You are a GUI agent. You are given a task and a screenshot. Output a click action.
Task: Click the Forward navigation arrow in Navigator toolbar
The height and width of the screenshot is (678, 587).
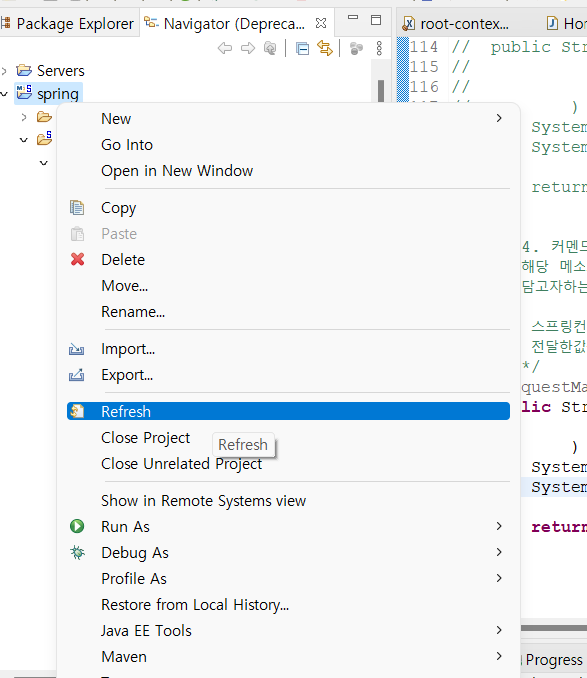248,48
